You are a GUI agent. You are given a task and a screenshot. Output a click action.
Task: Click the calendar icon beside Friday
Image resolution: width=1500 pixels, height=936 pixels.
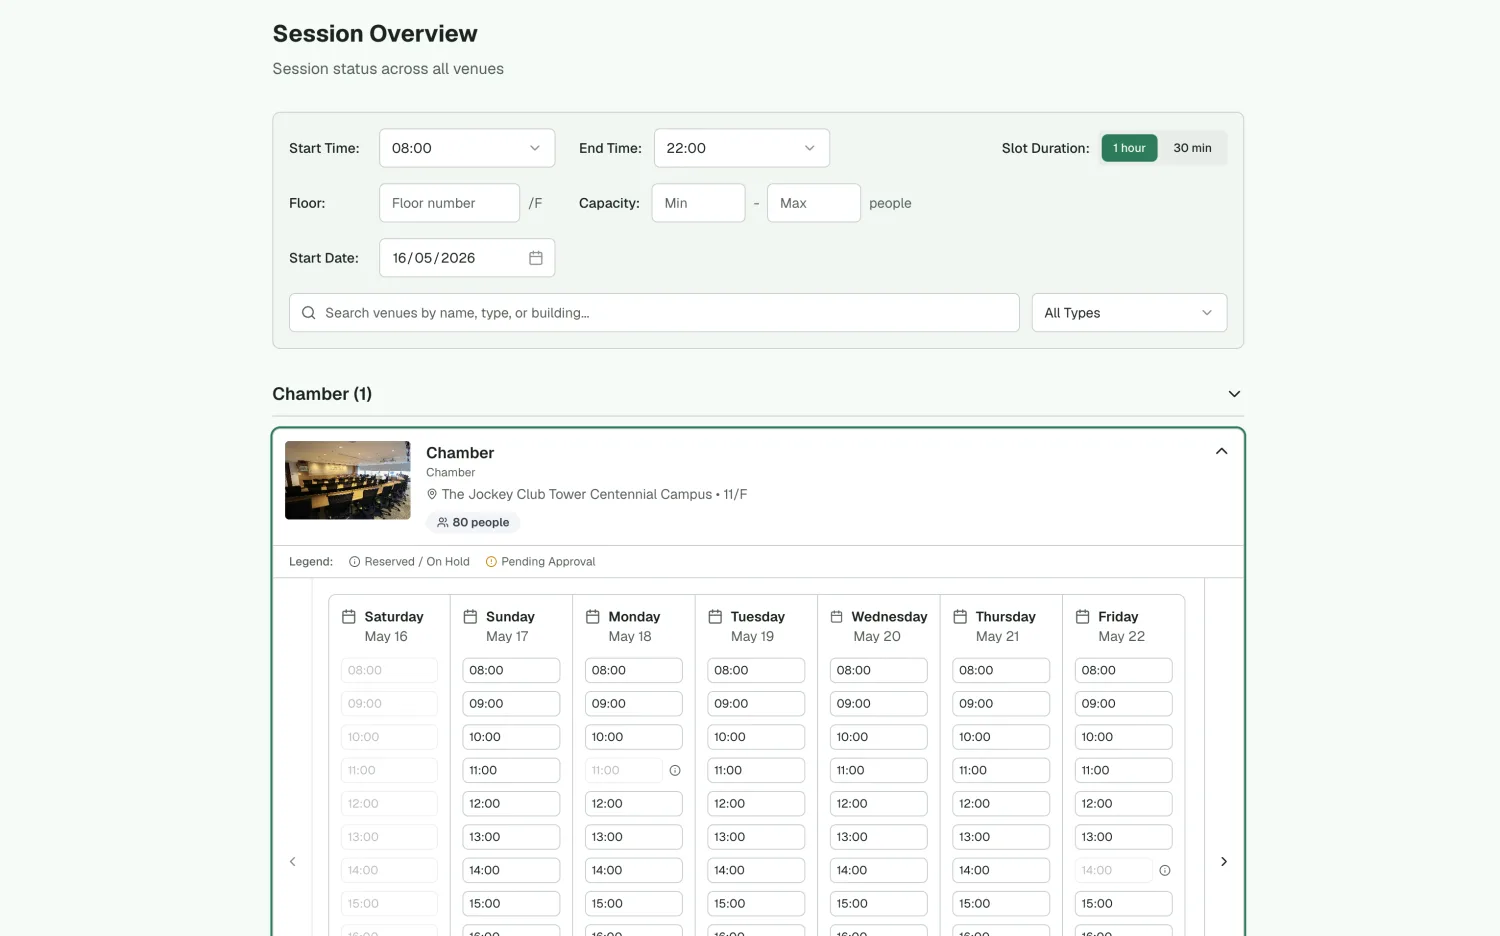(1082, 617)
